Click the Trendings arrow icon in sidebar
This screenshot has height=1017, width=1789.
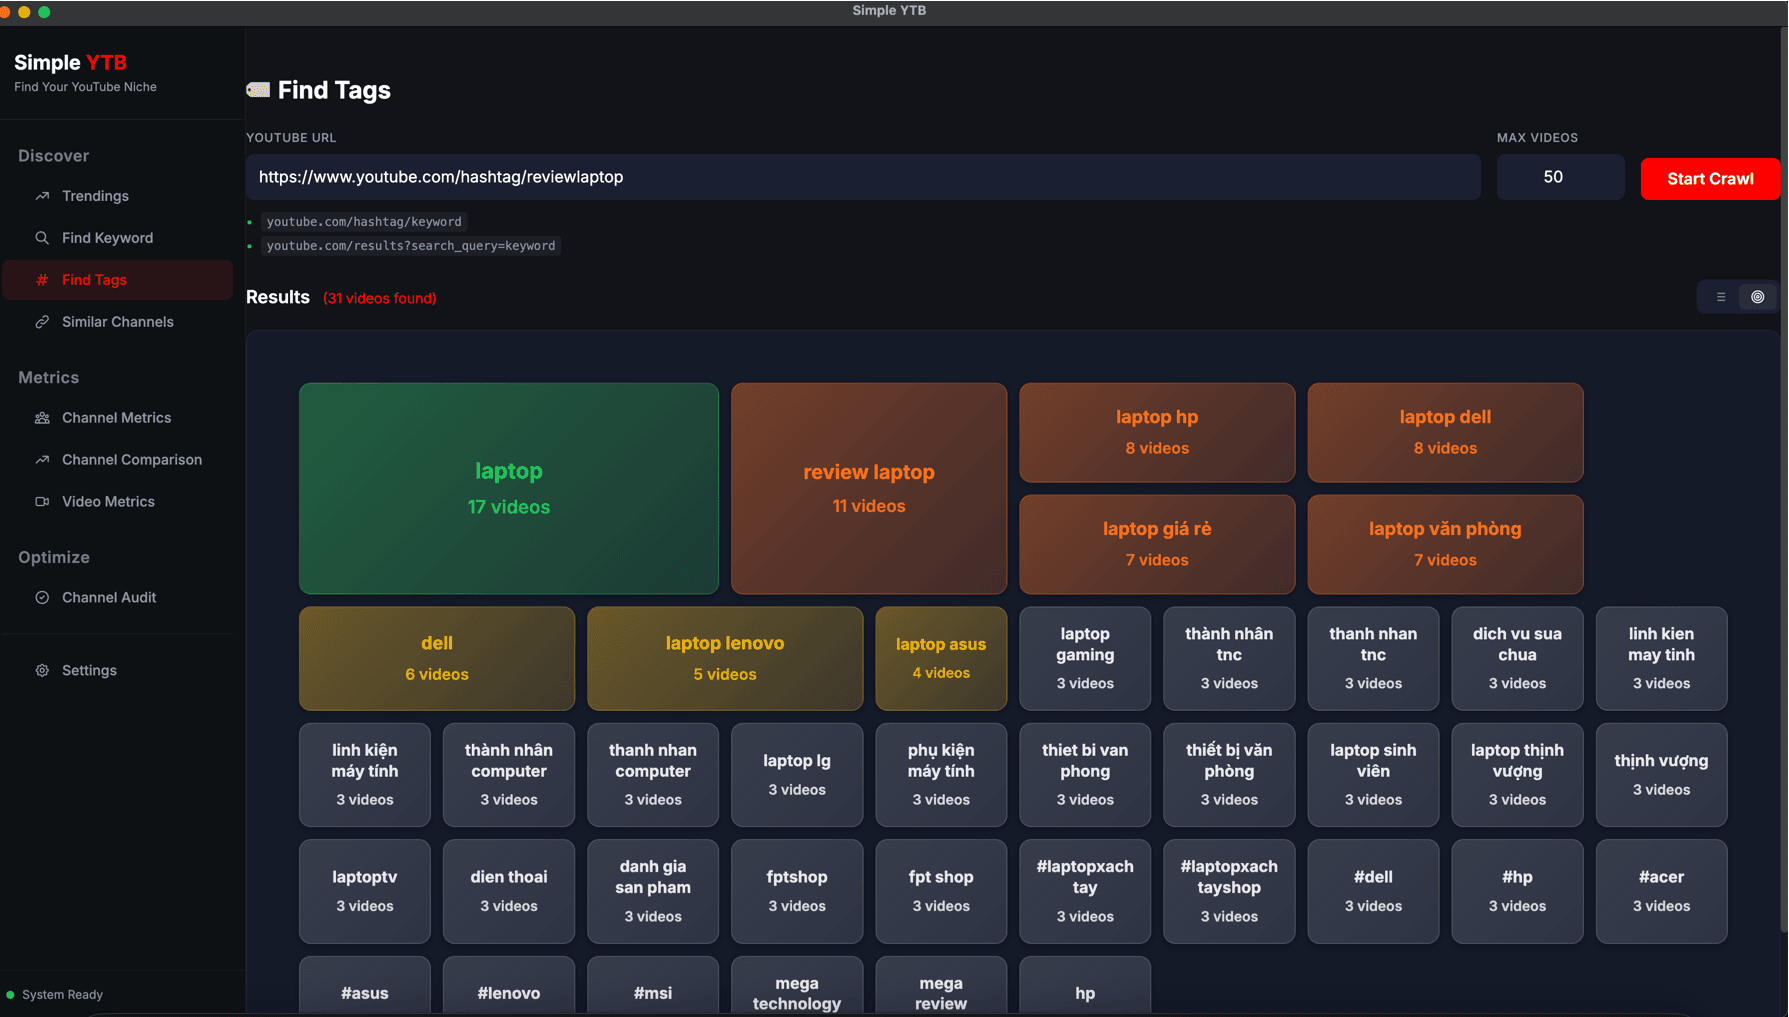pyautogui.click(x=42, y=196)
